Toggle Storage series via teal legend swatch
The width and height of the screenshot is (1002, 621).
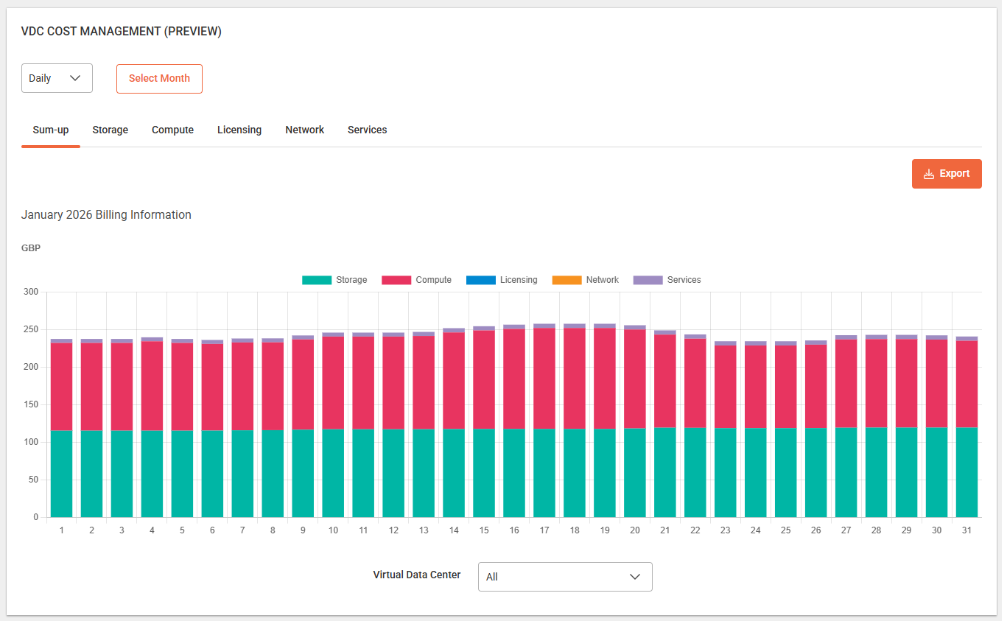click(x=316, y=280)
